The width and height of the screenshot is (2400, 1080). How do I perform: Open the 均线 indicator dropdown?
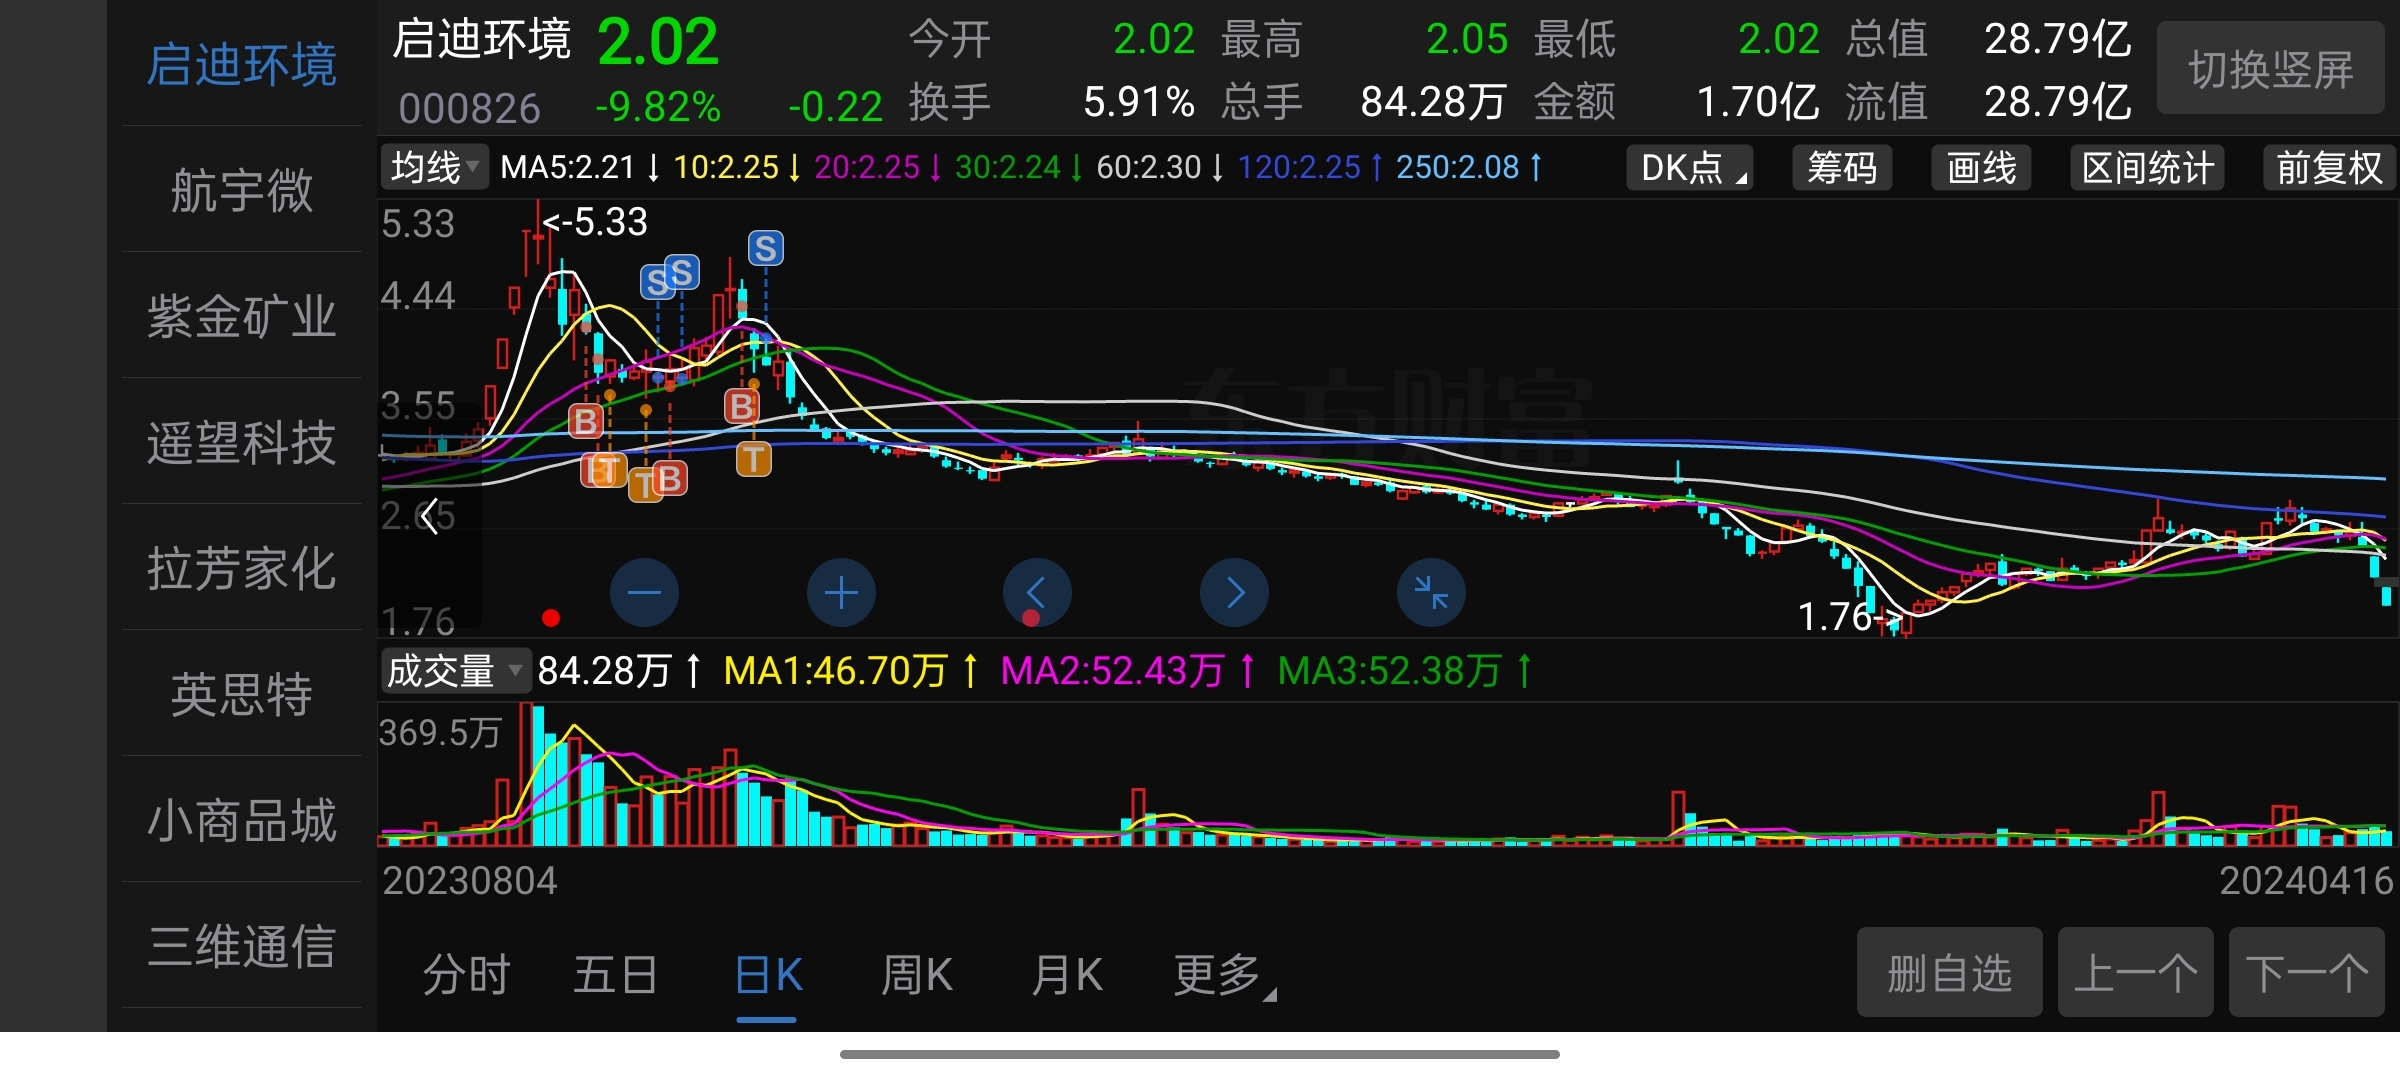[434, 167]
